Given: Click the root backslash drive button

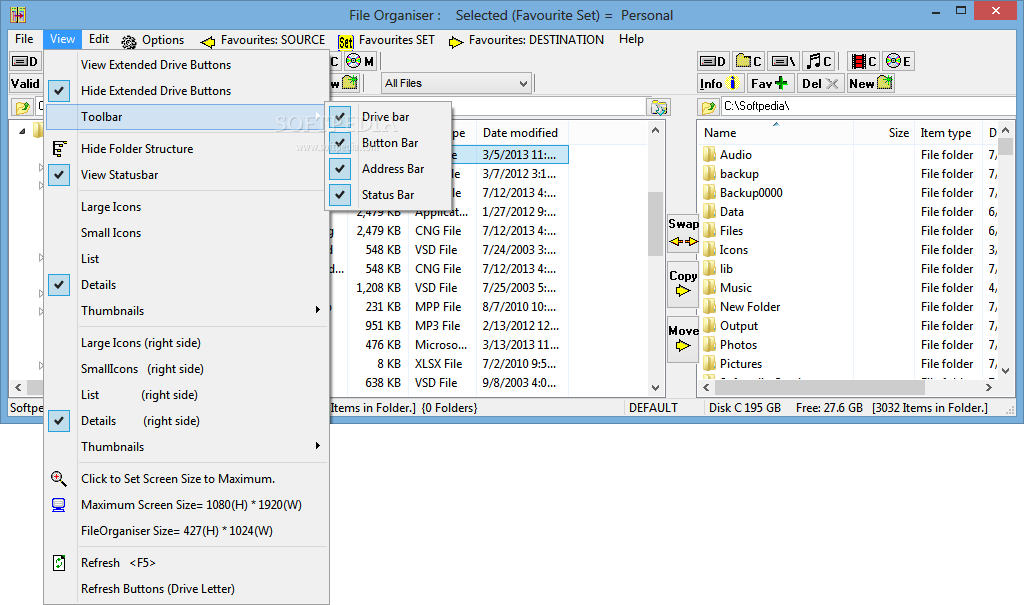Looking at the screenshot, I should pos(783,61).
